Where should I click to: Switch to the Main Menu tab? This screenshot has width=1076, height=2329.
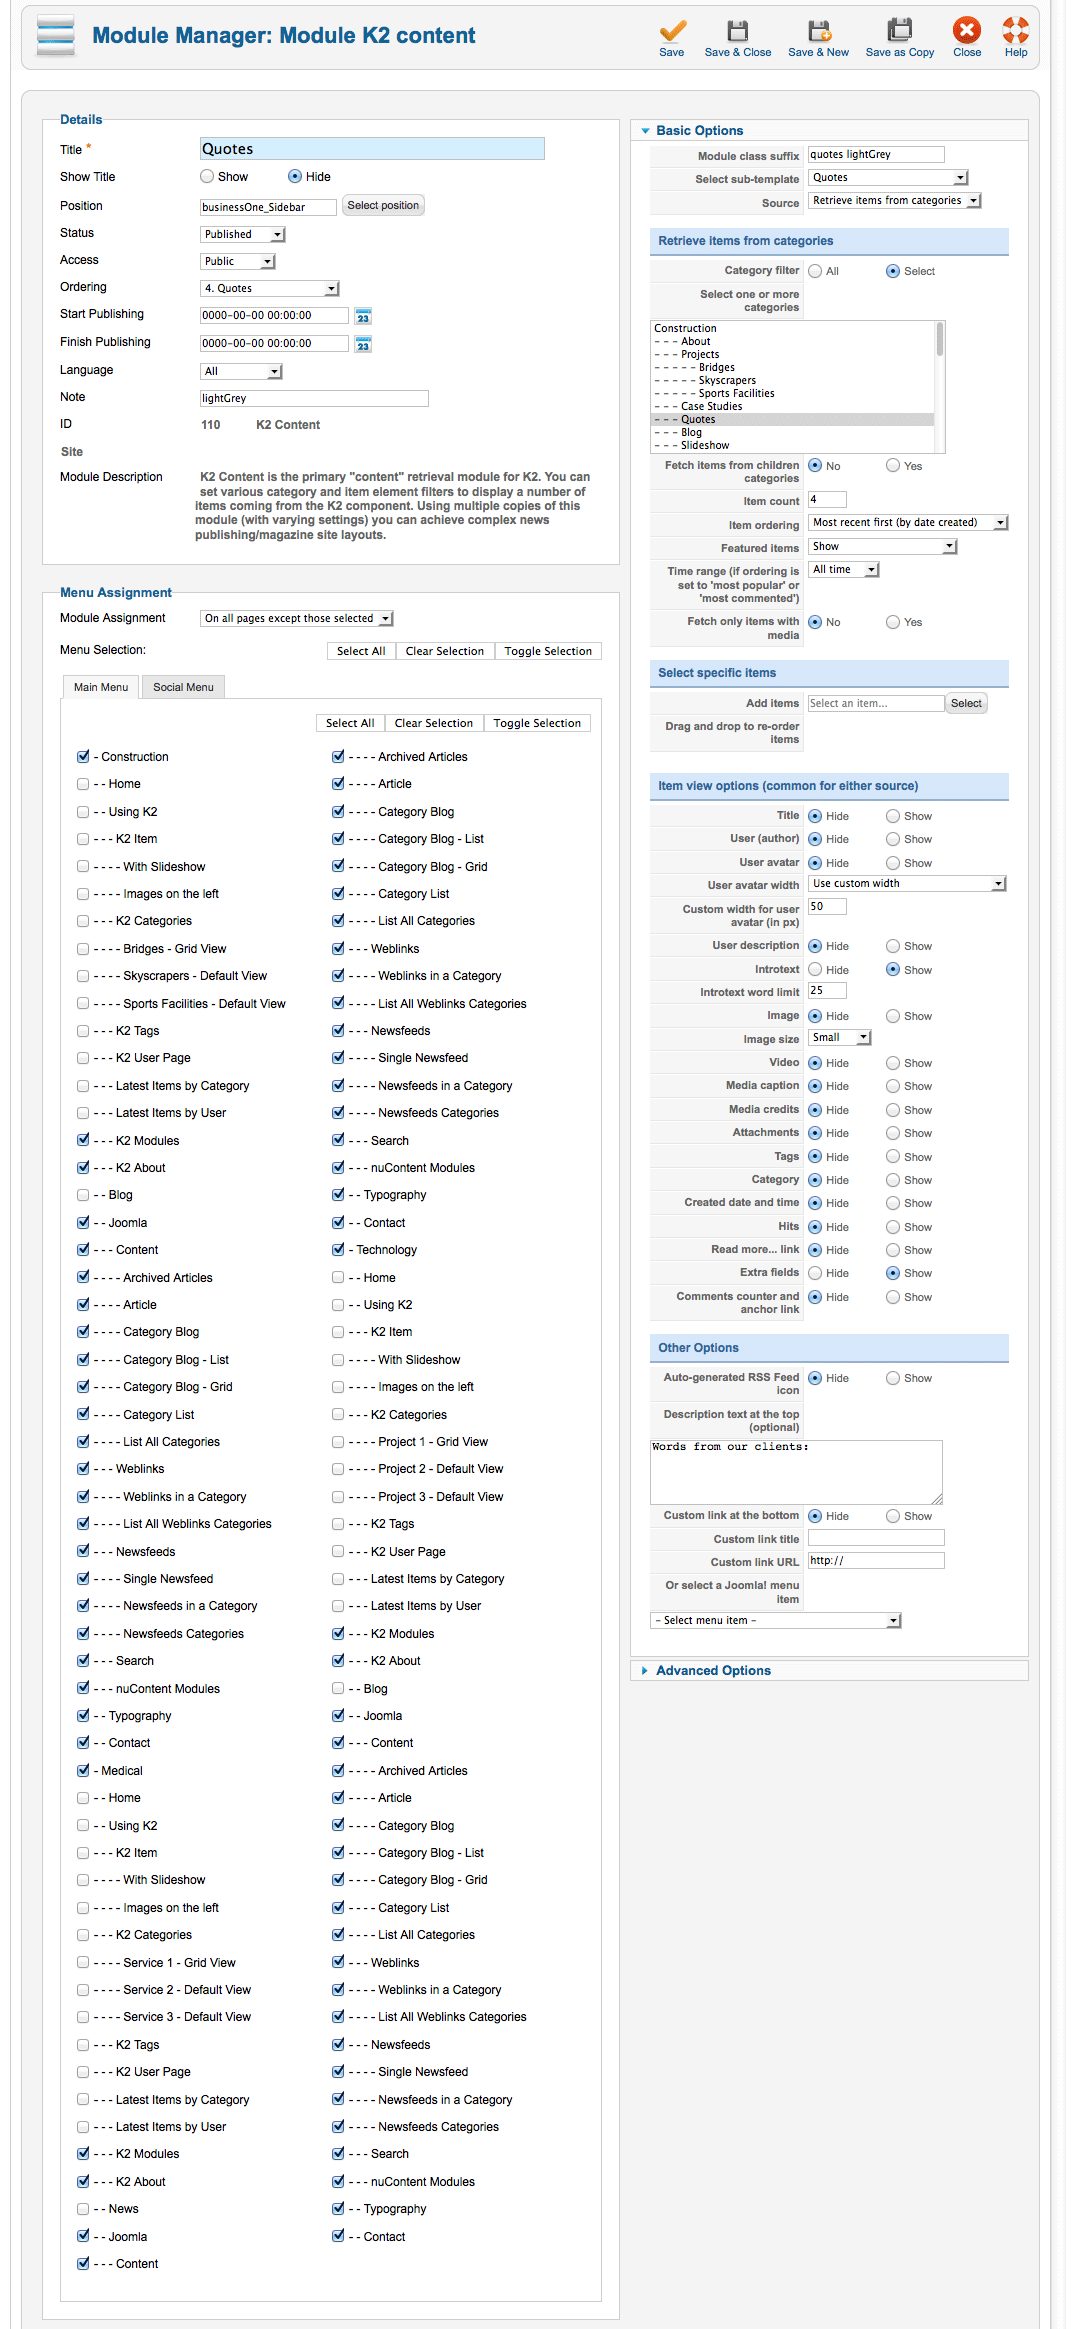click(x=101, y=688)
